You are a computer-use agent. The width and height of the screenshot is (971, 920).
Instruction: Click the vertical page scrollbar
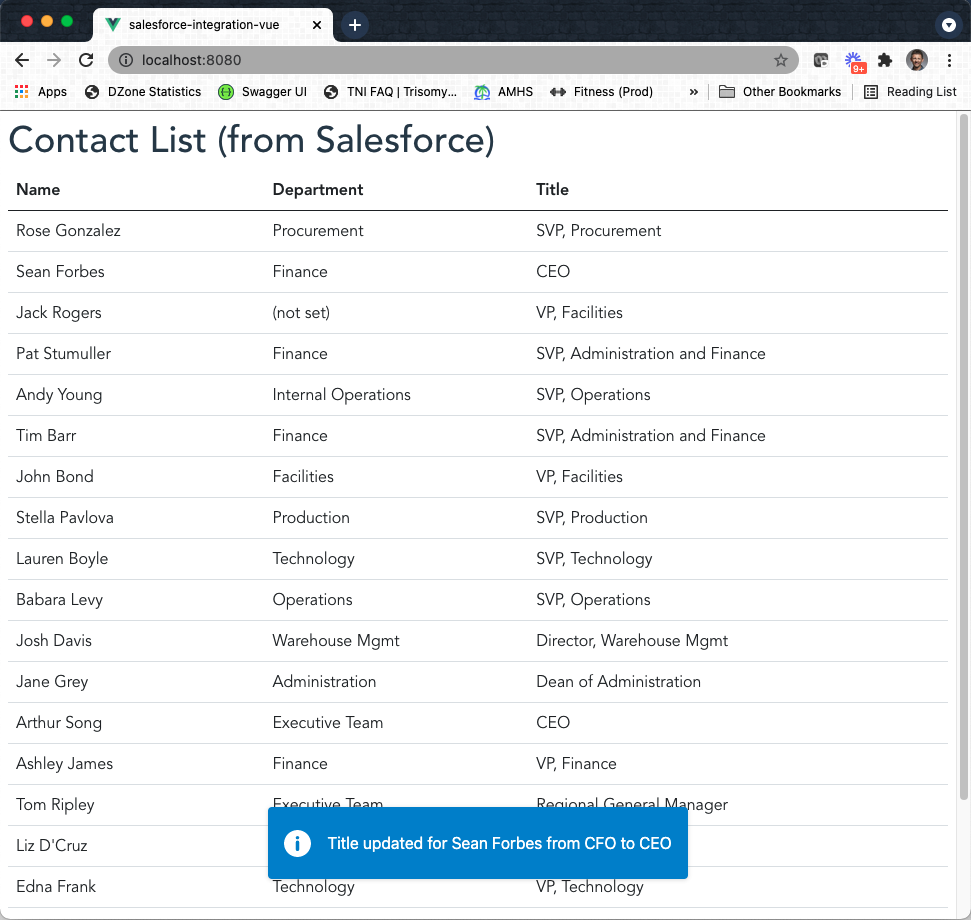(x=964, y=450)
